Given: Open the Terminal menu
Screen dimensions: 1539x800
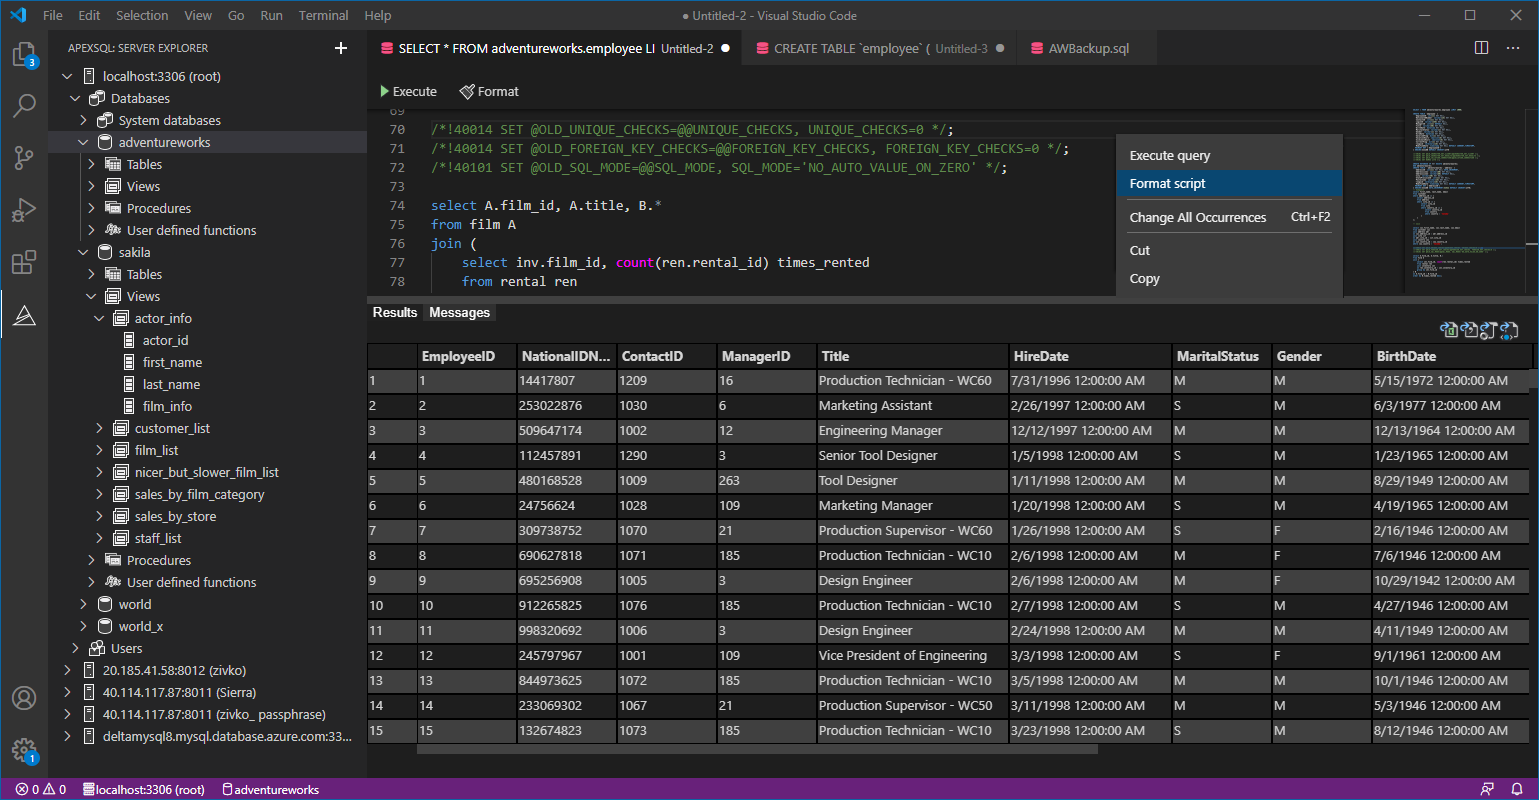Looking at the screenshot, I should (323, 15).
